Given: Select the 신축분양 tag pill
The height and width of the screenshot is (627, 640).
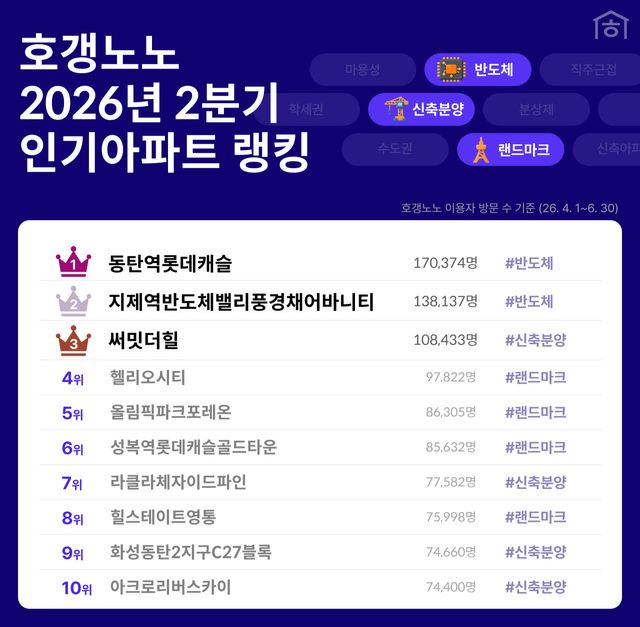Looking at the screenshot, I should pyautogui.click(x=421, y=109).
